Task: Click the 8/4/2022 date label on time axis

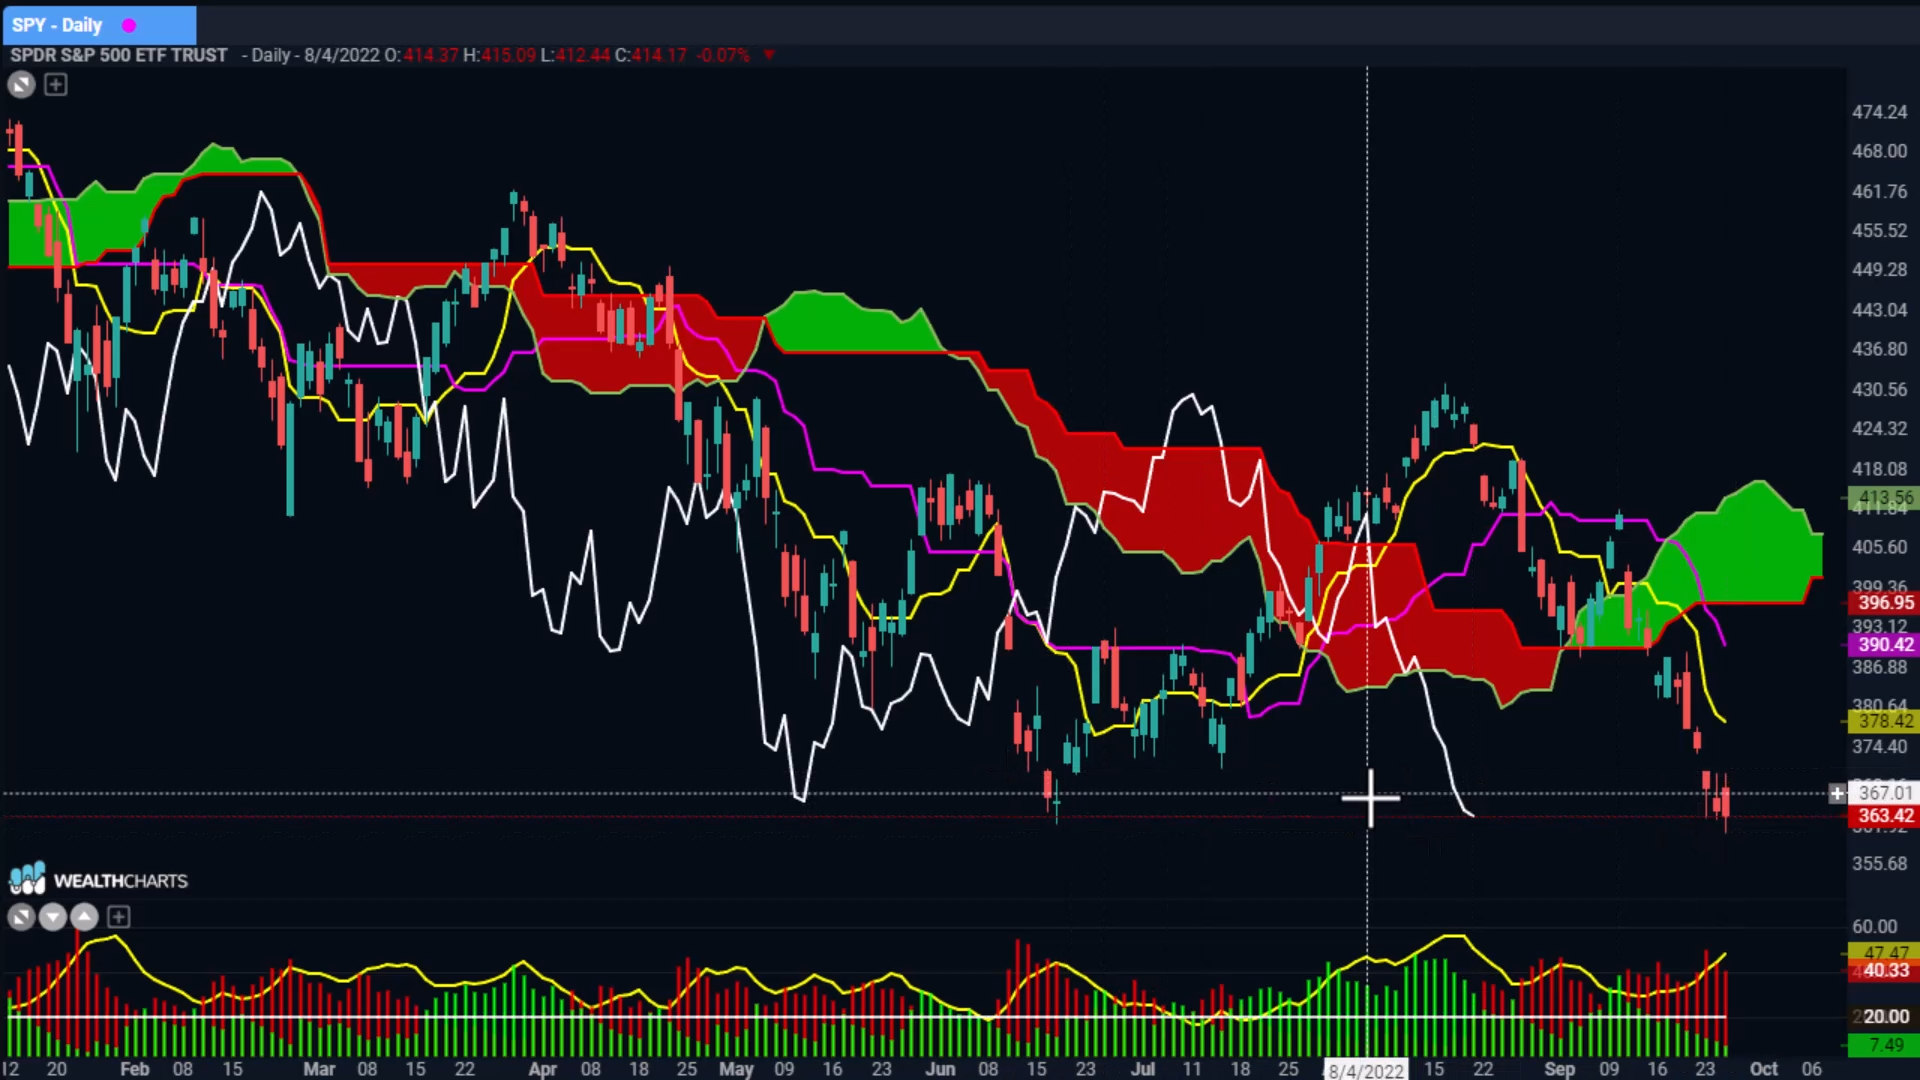Action: (1366, 1070)
